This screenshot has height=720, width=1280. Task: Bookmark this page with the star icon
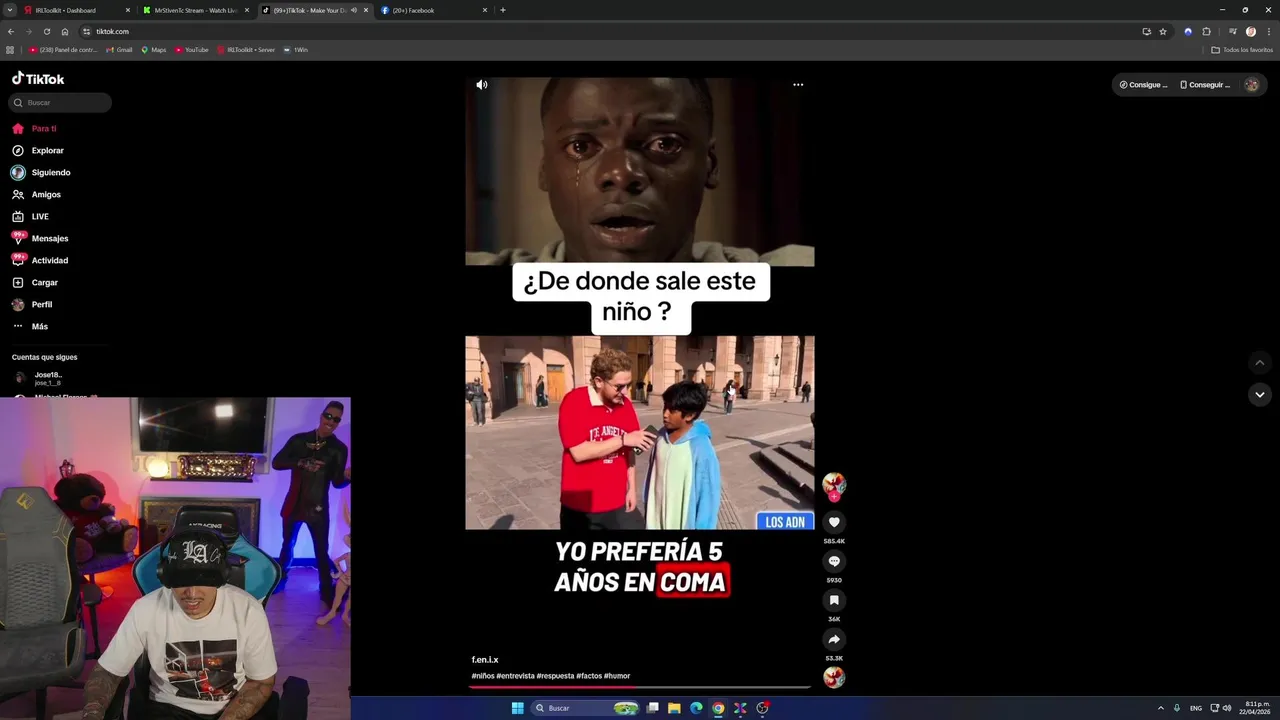pos(1163,31)
